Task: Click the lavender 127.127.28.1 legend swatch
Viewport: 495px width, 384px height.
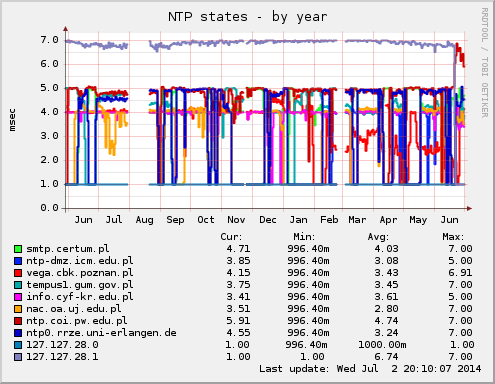Action: click(18, 357)
